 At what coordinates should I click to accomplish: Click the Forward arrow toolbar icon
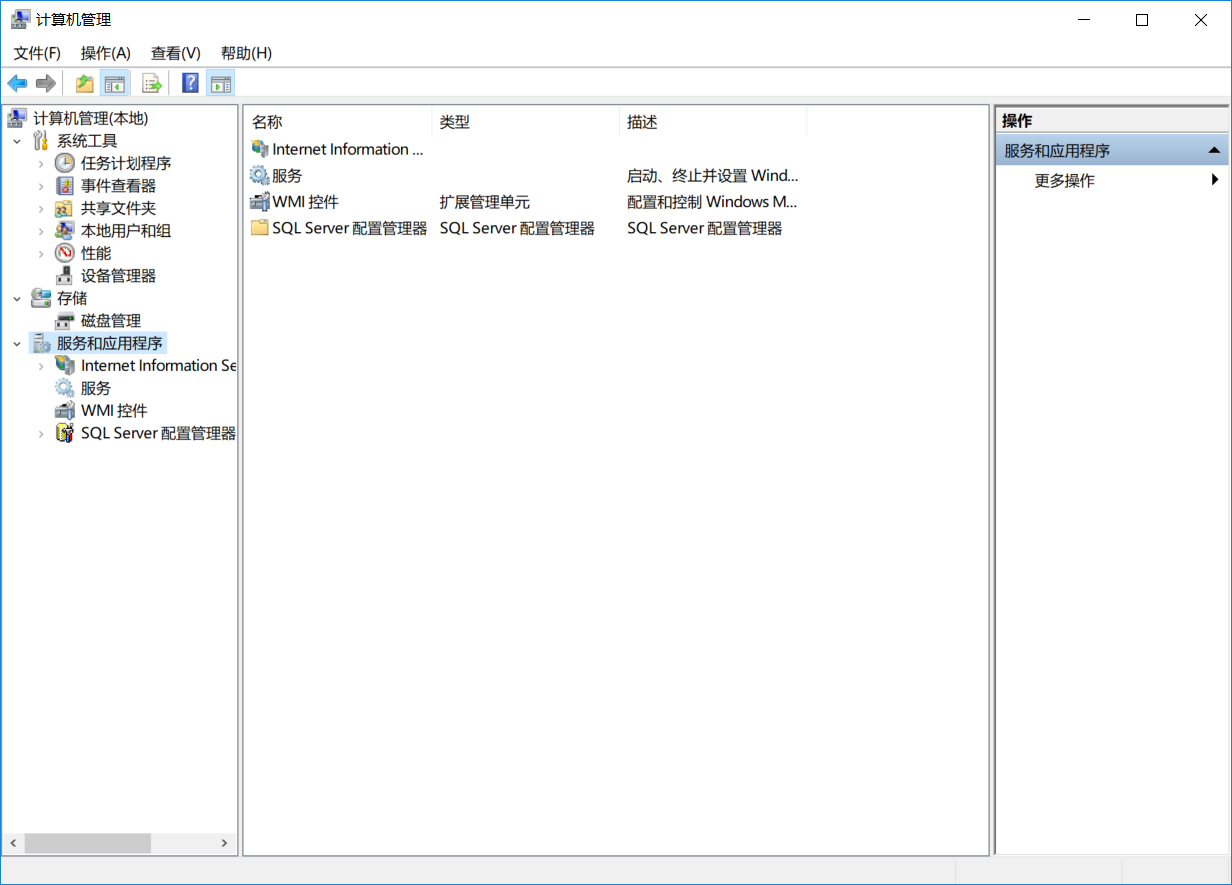(x=45, y=83)
